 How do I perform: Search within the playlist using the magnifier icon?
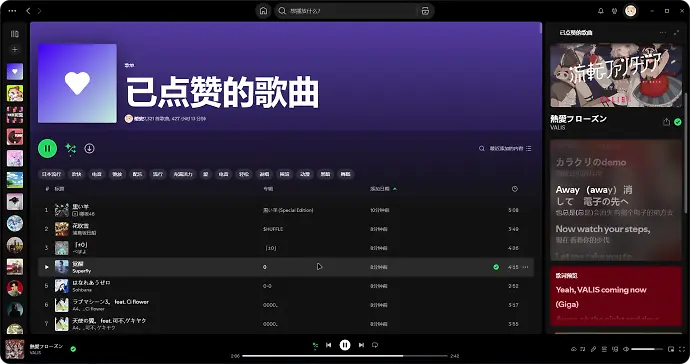click(481, 148)
